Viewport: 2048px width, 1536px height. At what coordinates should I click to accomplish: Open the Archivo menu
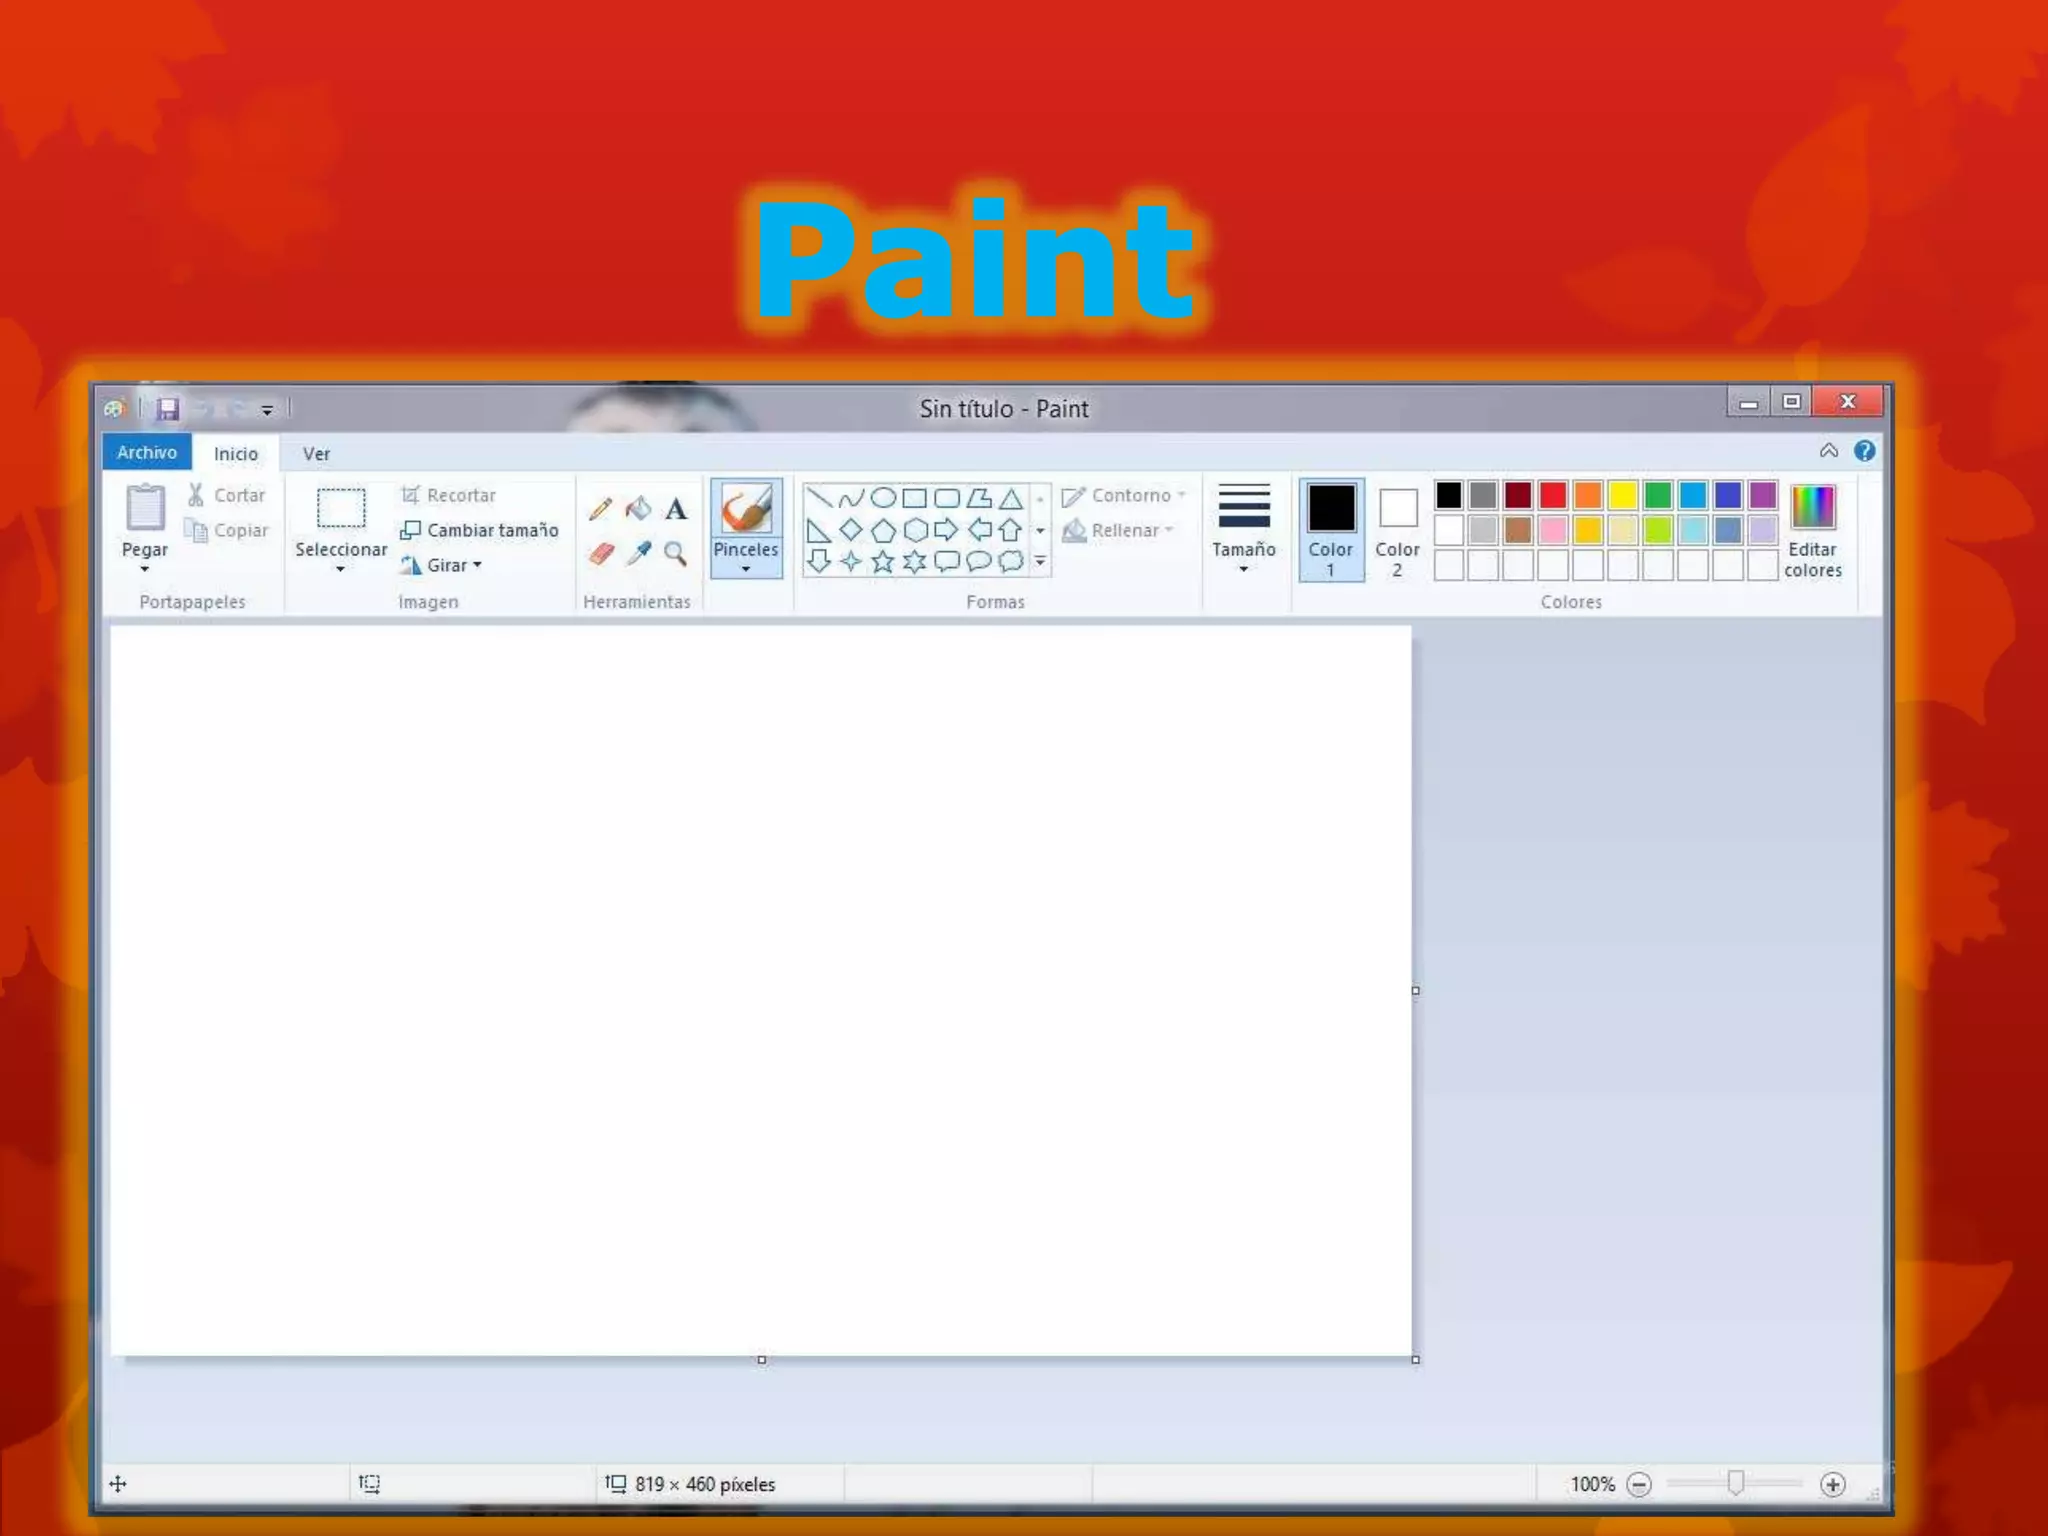coord(147,452)
